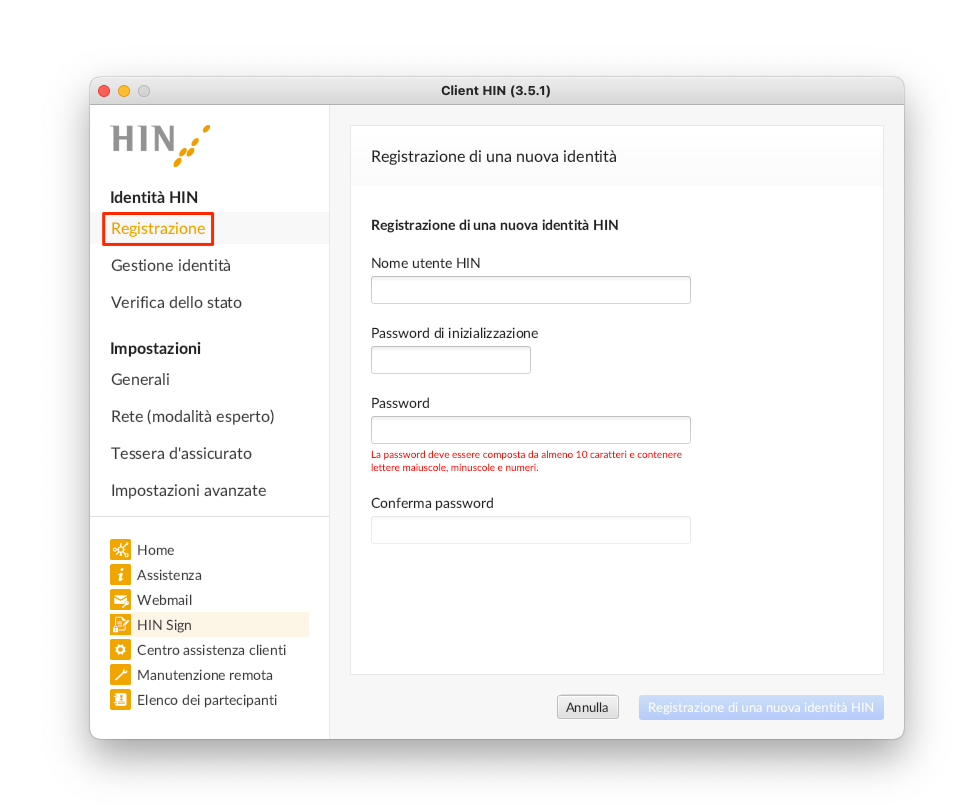Open the Assistenza link
The height and width of the screenshot is (805, 972).
click(169, 575)
